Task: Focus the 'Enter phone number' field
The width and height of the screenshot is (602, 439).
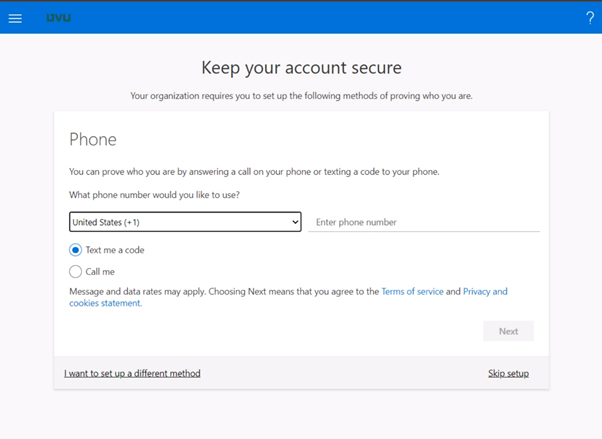Action: 425,222
